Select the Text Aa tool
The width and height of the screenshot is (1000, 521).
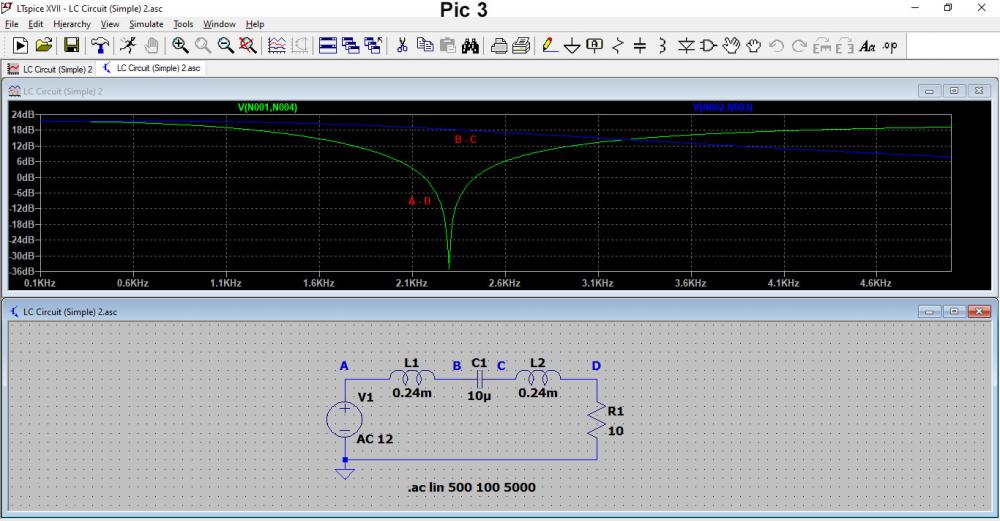[x=867, y=45]
